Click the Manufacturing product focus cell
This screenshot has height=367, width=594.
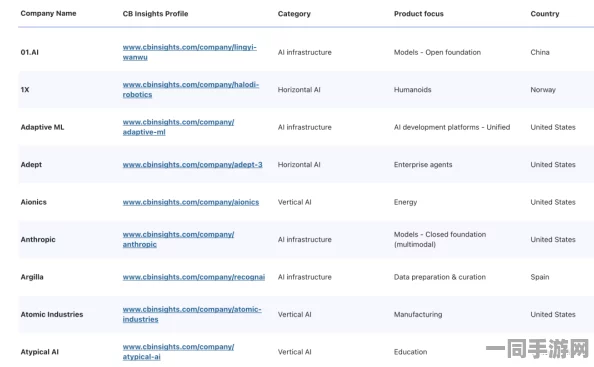click(418, 314)
